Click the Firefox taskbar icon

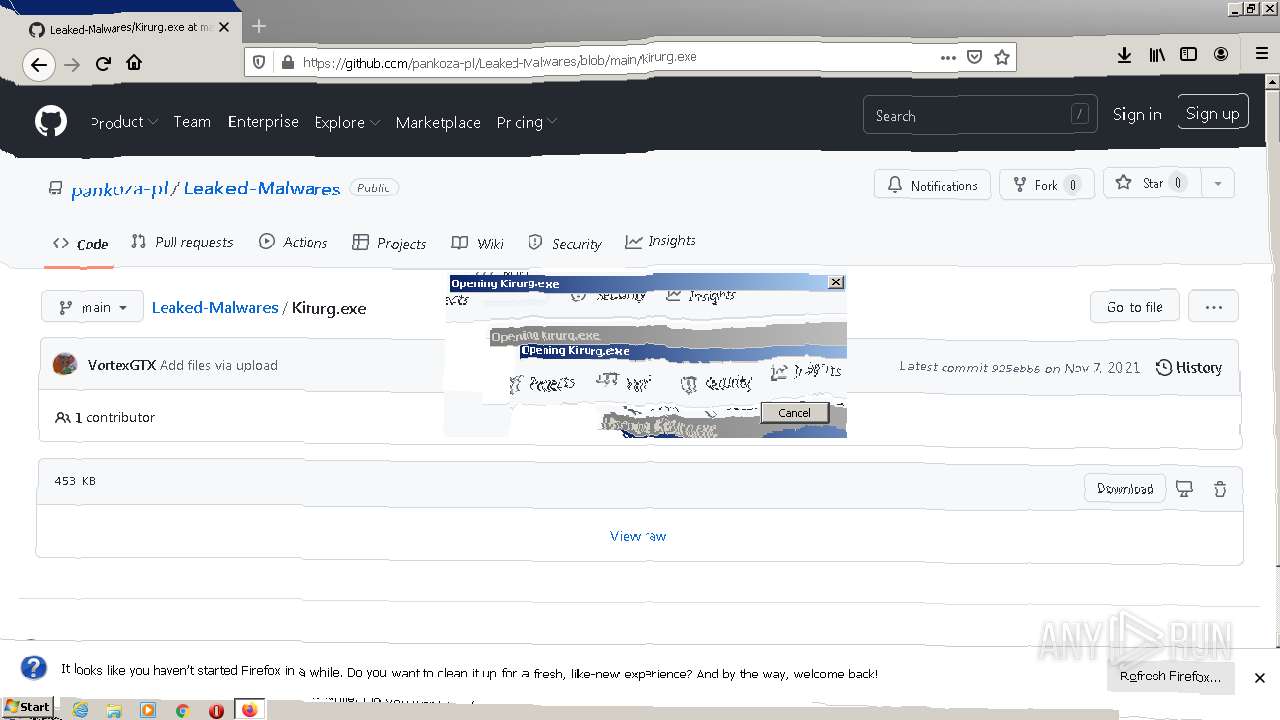tap(249, 710)
